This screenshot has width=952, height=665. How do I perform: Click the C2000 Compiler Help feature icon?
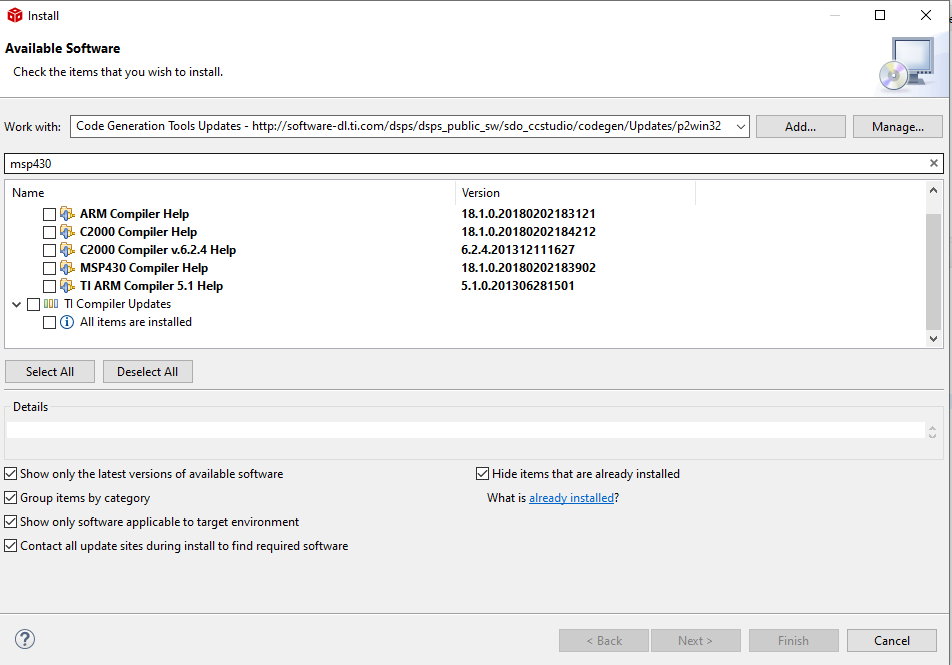(67, 232)
